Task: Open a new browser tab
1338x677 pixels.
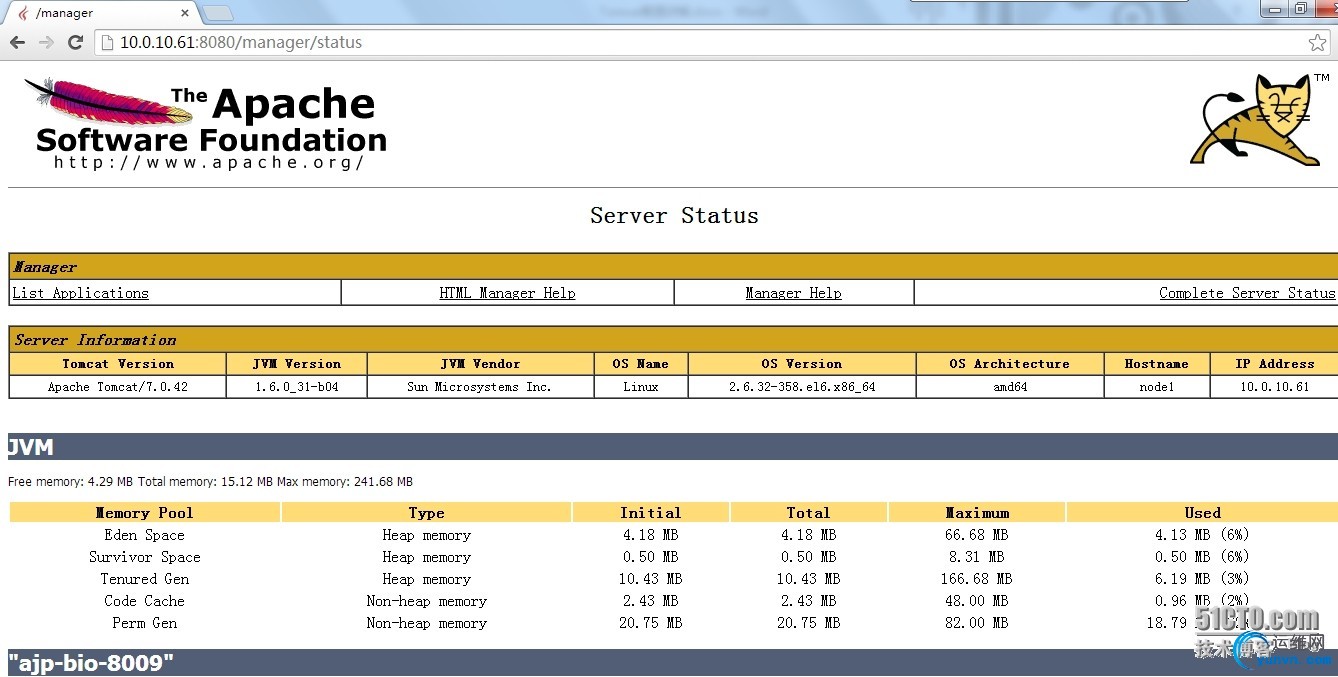Action: [x=218, y=13]
